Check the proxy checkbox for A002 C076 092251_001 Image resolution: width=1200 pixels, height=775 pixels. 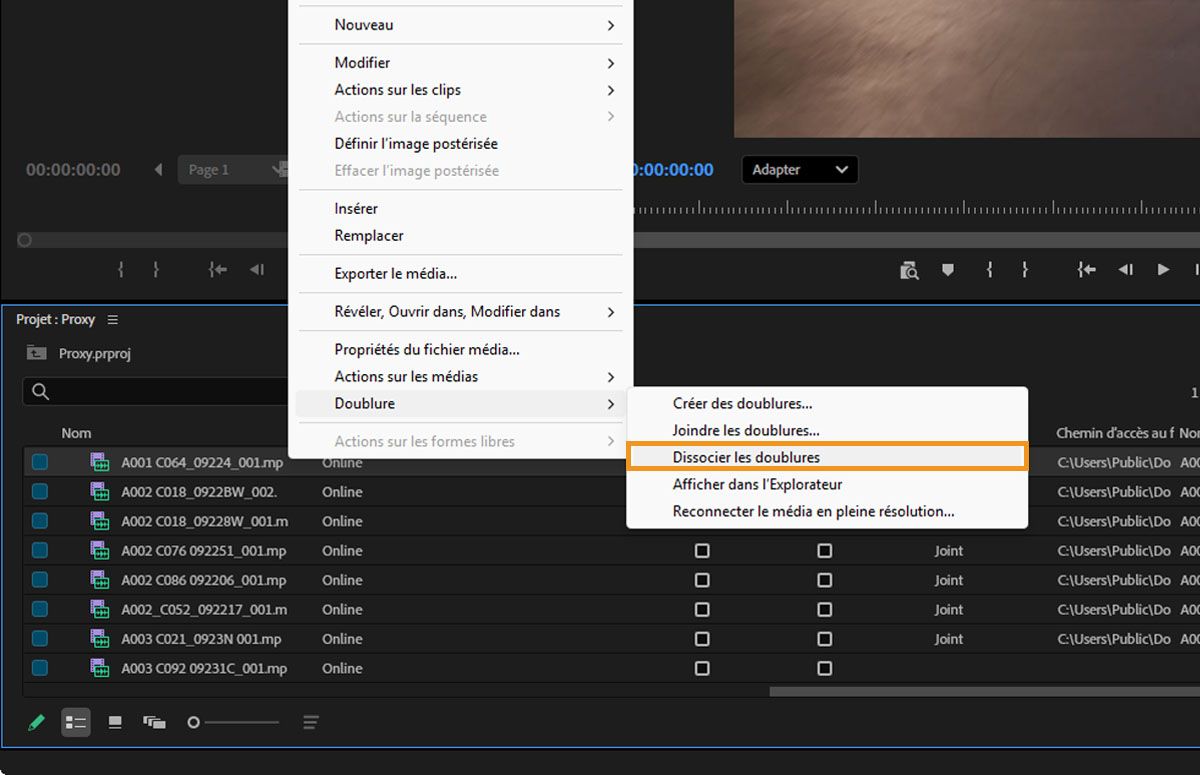click(703, 550)
